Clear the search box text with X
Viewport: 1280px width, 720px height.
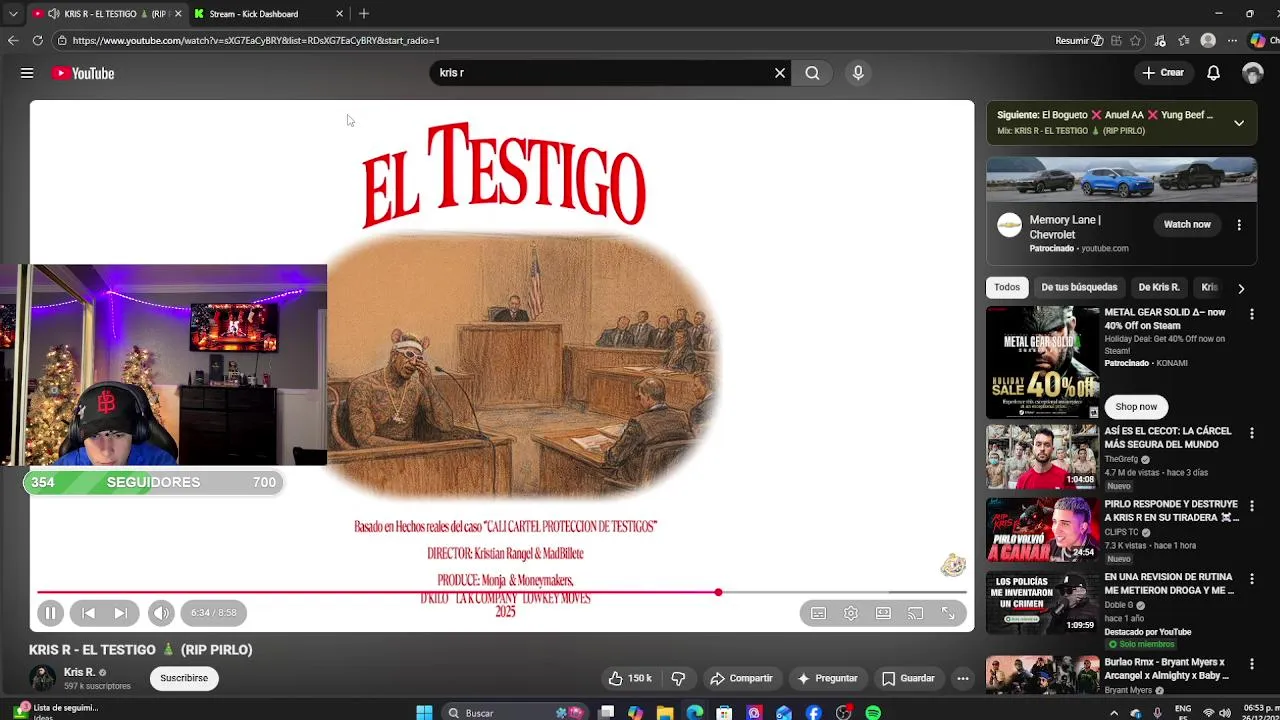click(780, 73)
